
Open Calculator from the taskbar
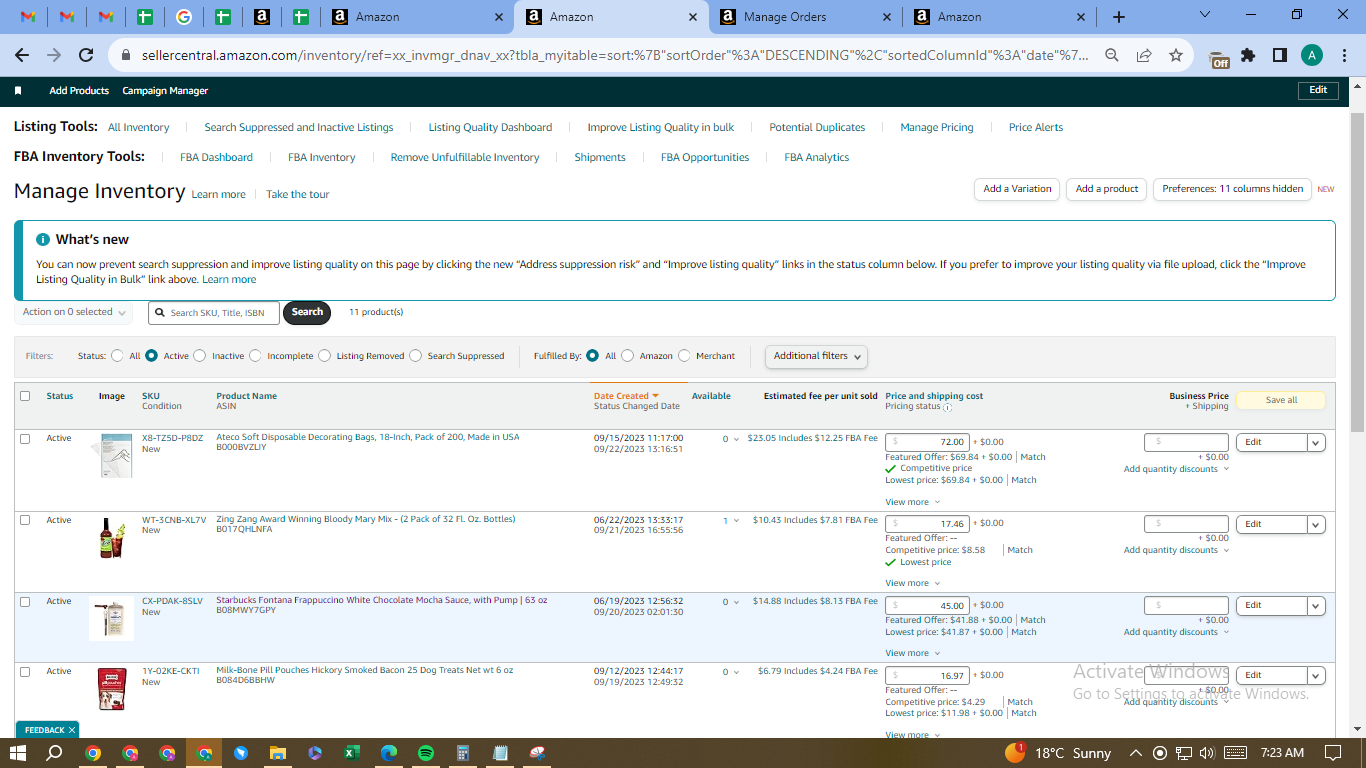(x=463, y=753)
